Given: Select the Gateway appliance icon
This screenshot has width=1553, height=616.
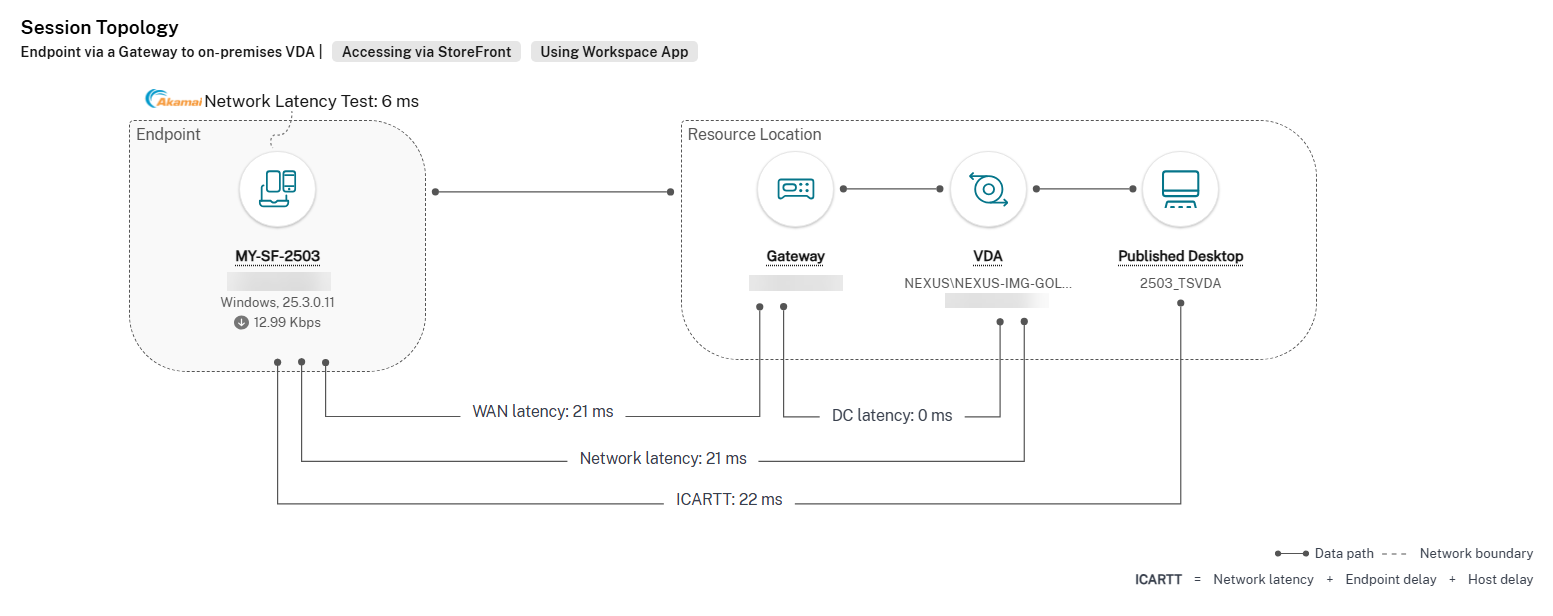Looking at the screenshot, I should click(x=794, y=189).
